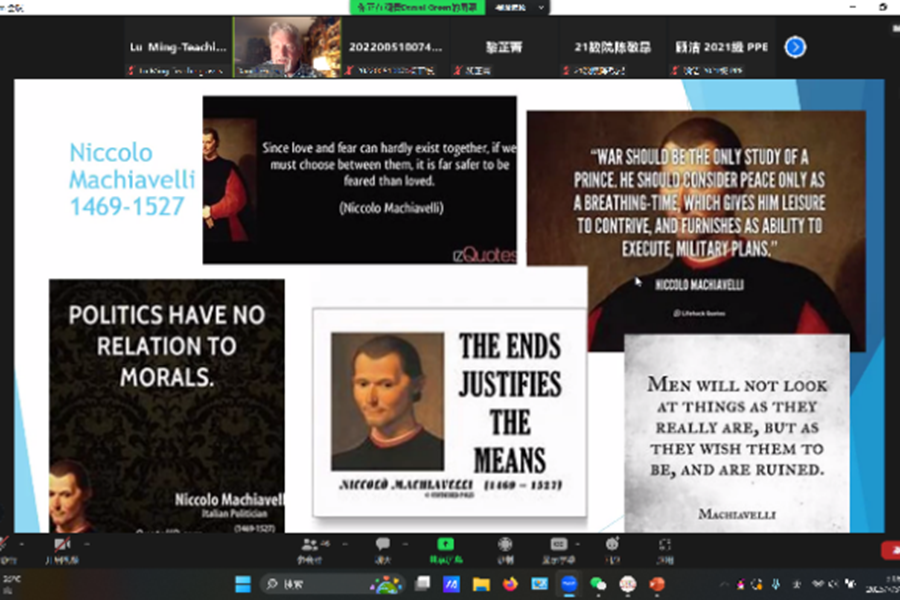The width and height of the screenshot is (900, 600).
Task: Click the taskbar clock and date
Action: click(x=882, y=584)
